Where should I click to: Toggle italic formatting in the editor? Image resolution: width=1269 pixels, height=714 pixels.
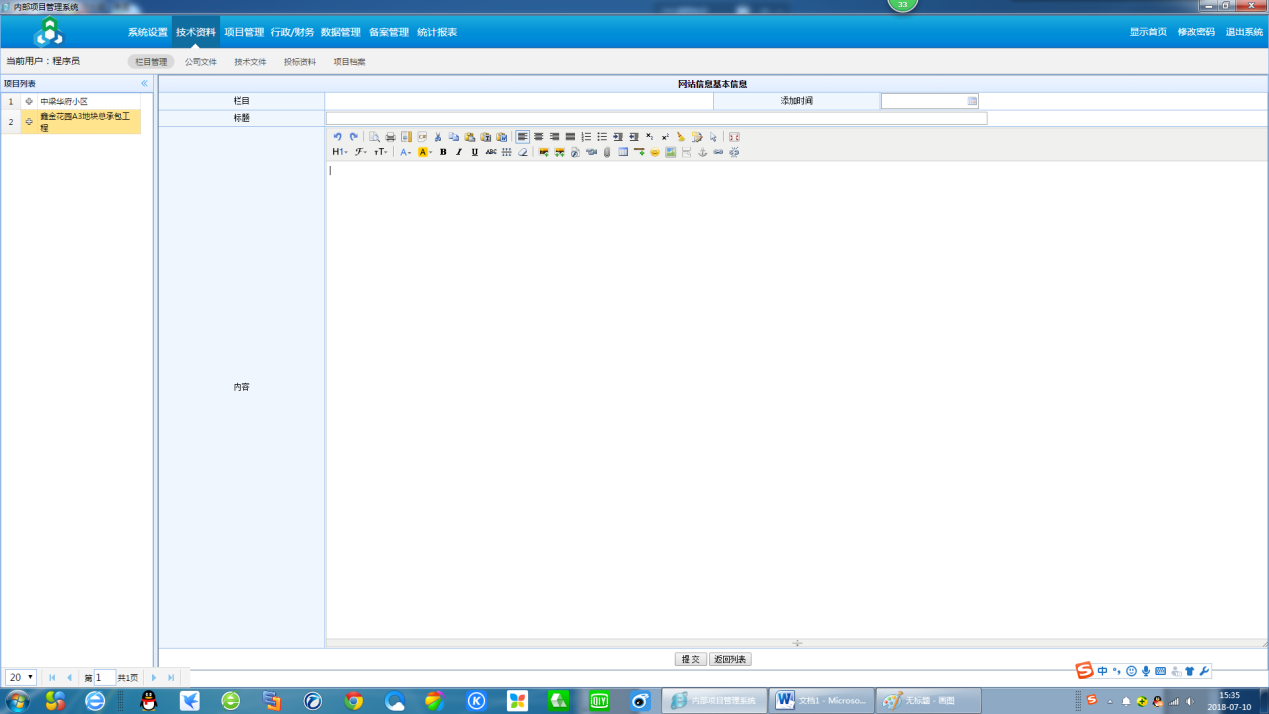(459, 152)
